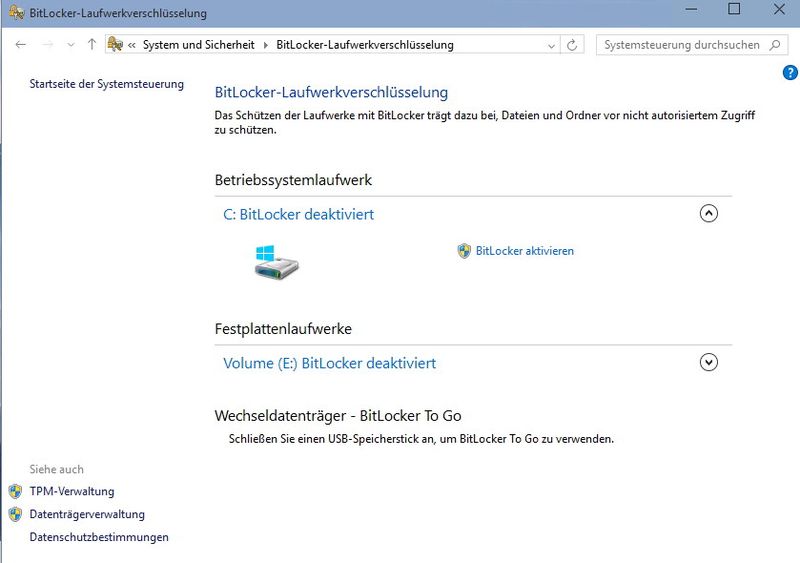Screen dimensions: 800x563
Task: Open the recent locations dropdown arrow
Action: pos(71,45)
